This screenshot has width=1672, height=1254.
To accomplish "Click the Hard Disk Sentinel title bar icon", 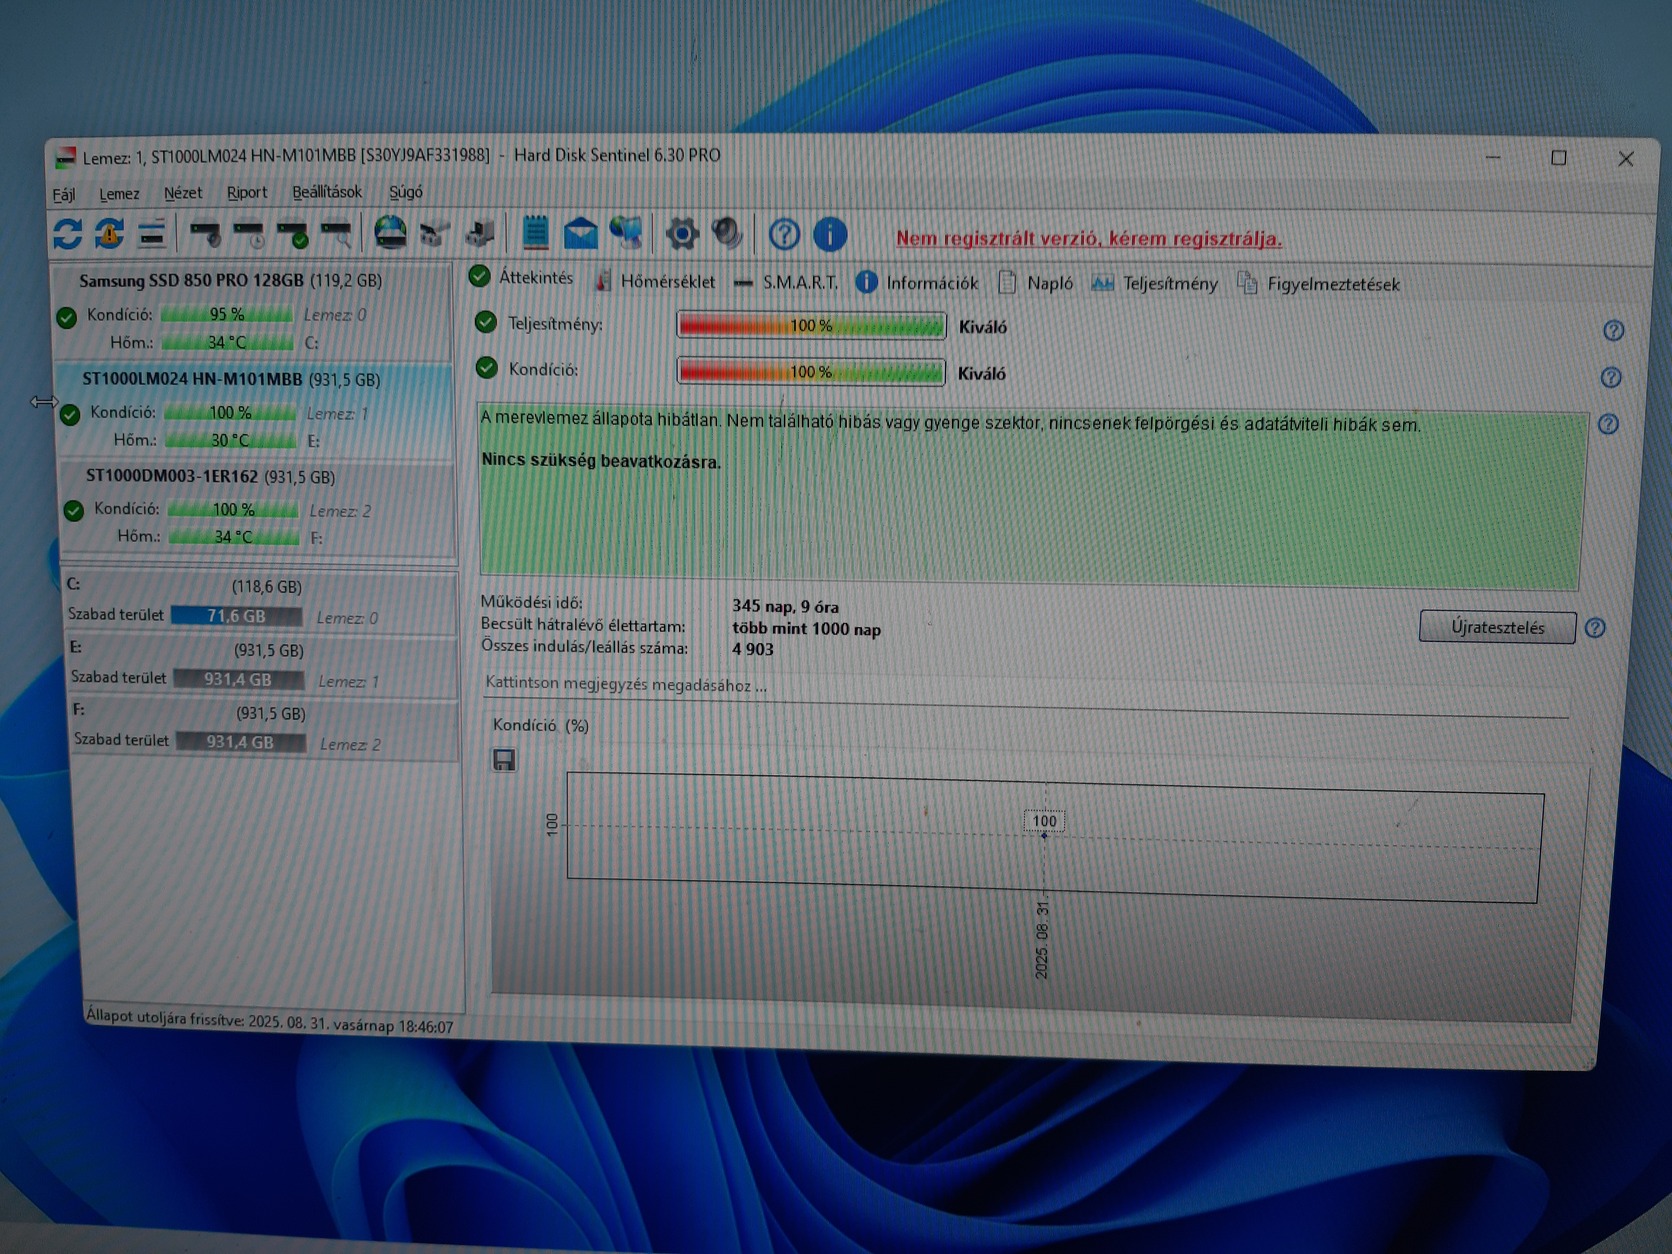I will [x=65, y=157].
